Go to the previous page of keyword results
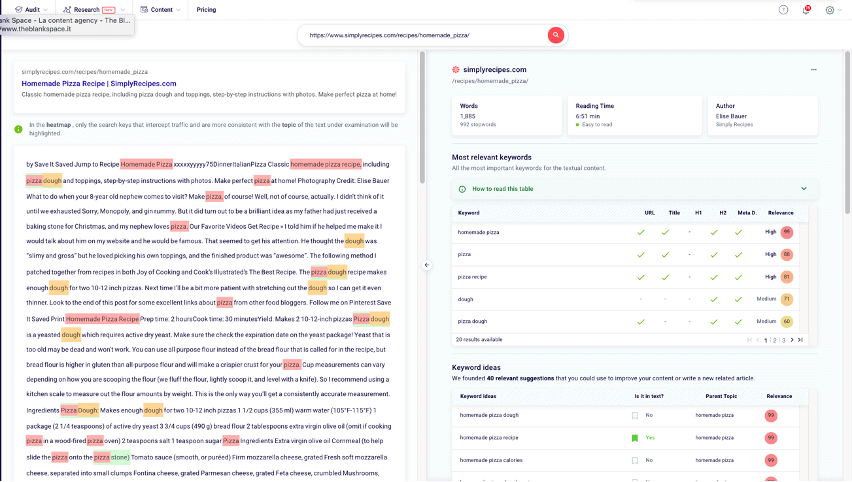 tap(758, 340)
